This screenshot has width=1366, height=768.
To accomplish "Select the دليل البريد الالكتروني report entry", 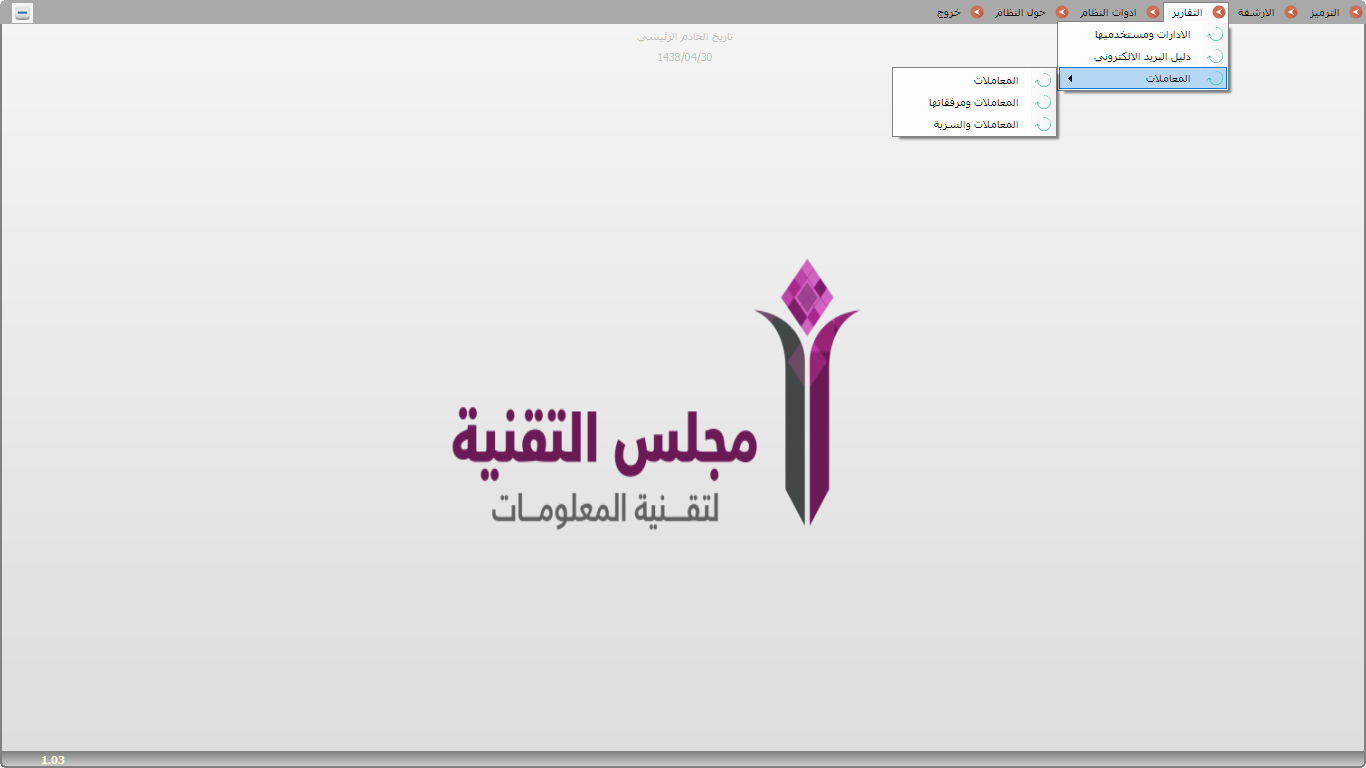I will coord(1143,57).
